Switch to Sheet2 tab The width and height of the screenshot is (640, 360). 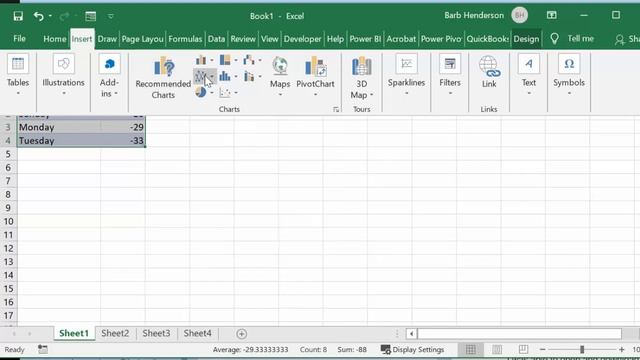click(115, 333)
